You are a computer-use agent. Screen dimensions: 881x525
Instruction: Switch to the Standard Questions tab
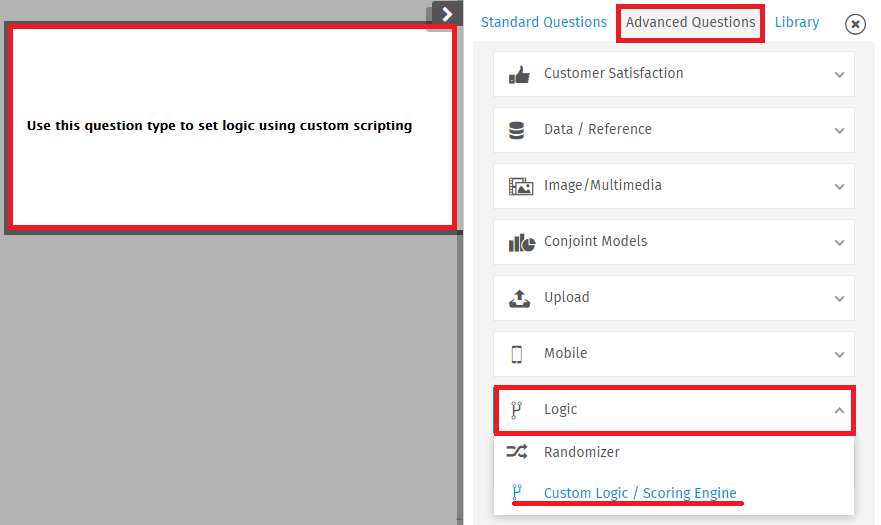[543, 22]
